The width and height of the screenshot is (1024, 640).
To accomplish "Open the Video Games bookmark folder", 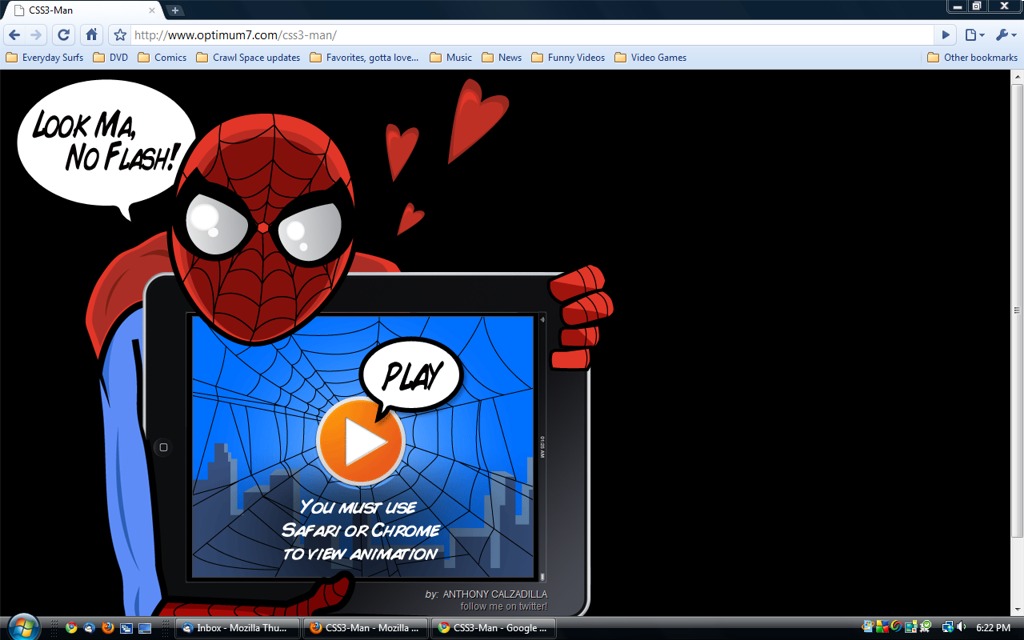I will coord(650,57).
